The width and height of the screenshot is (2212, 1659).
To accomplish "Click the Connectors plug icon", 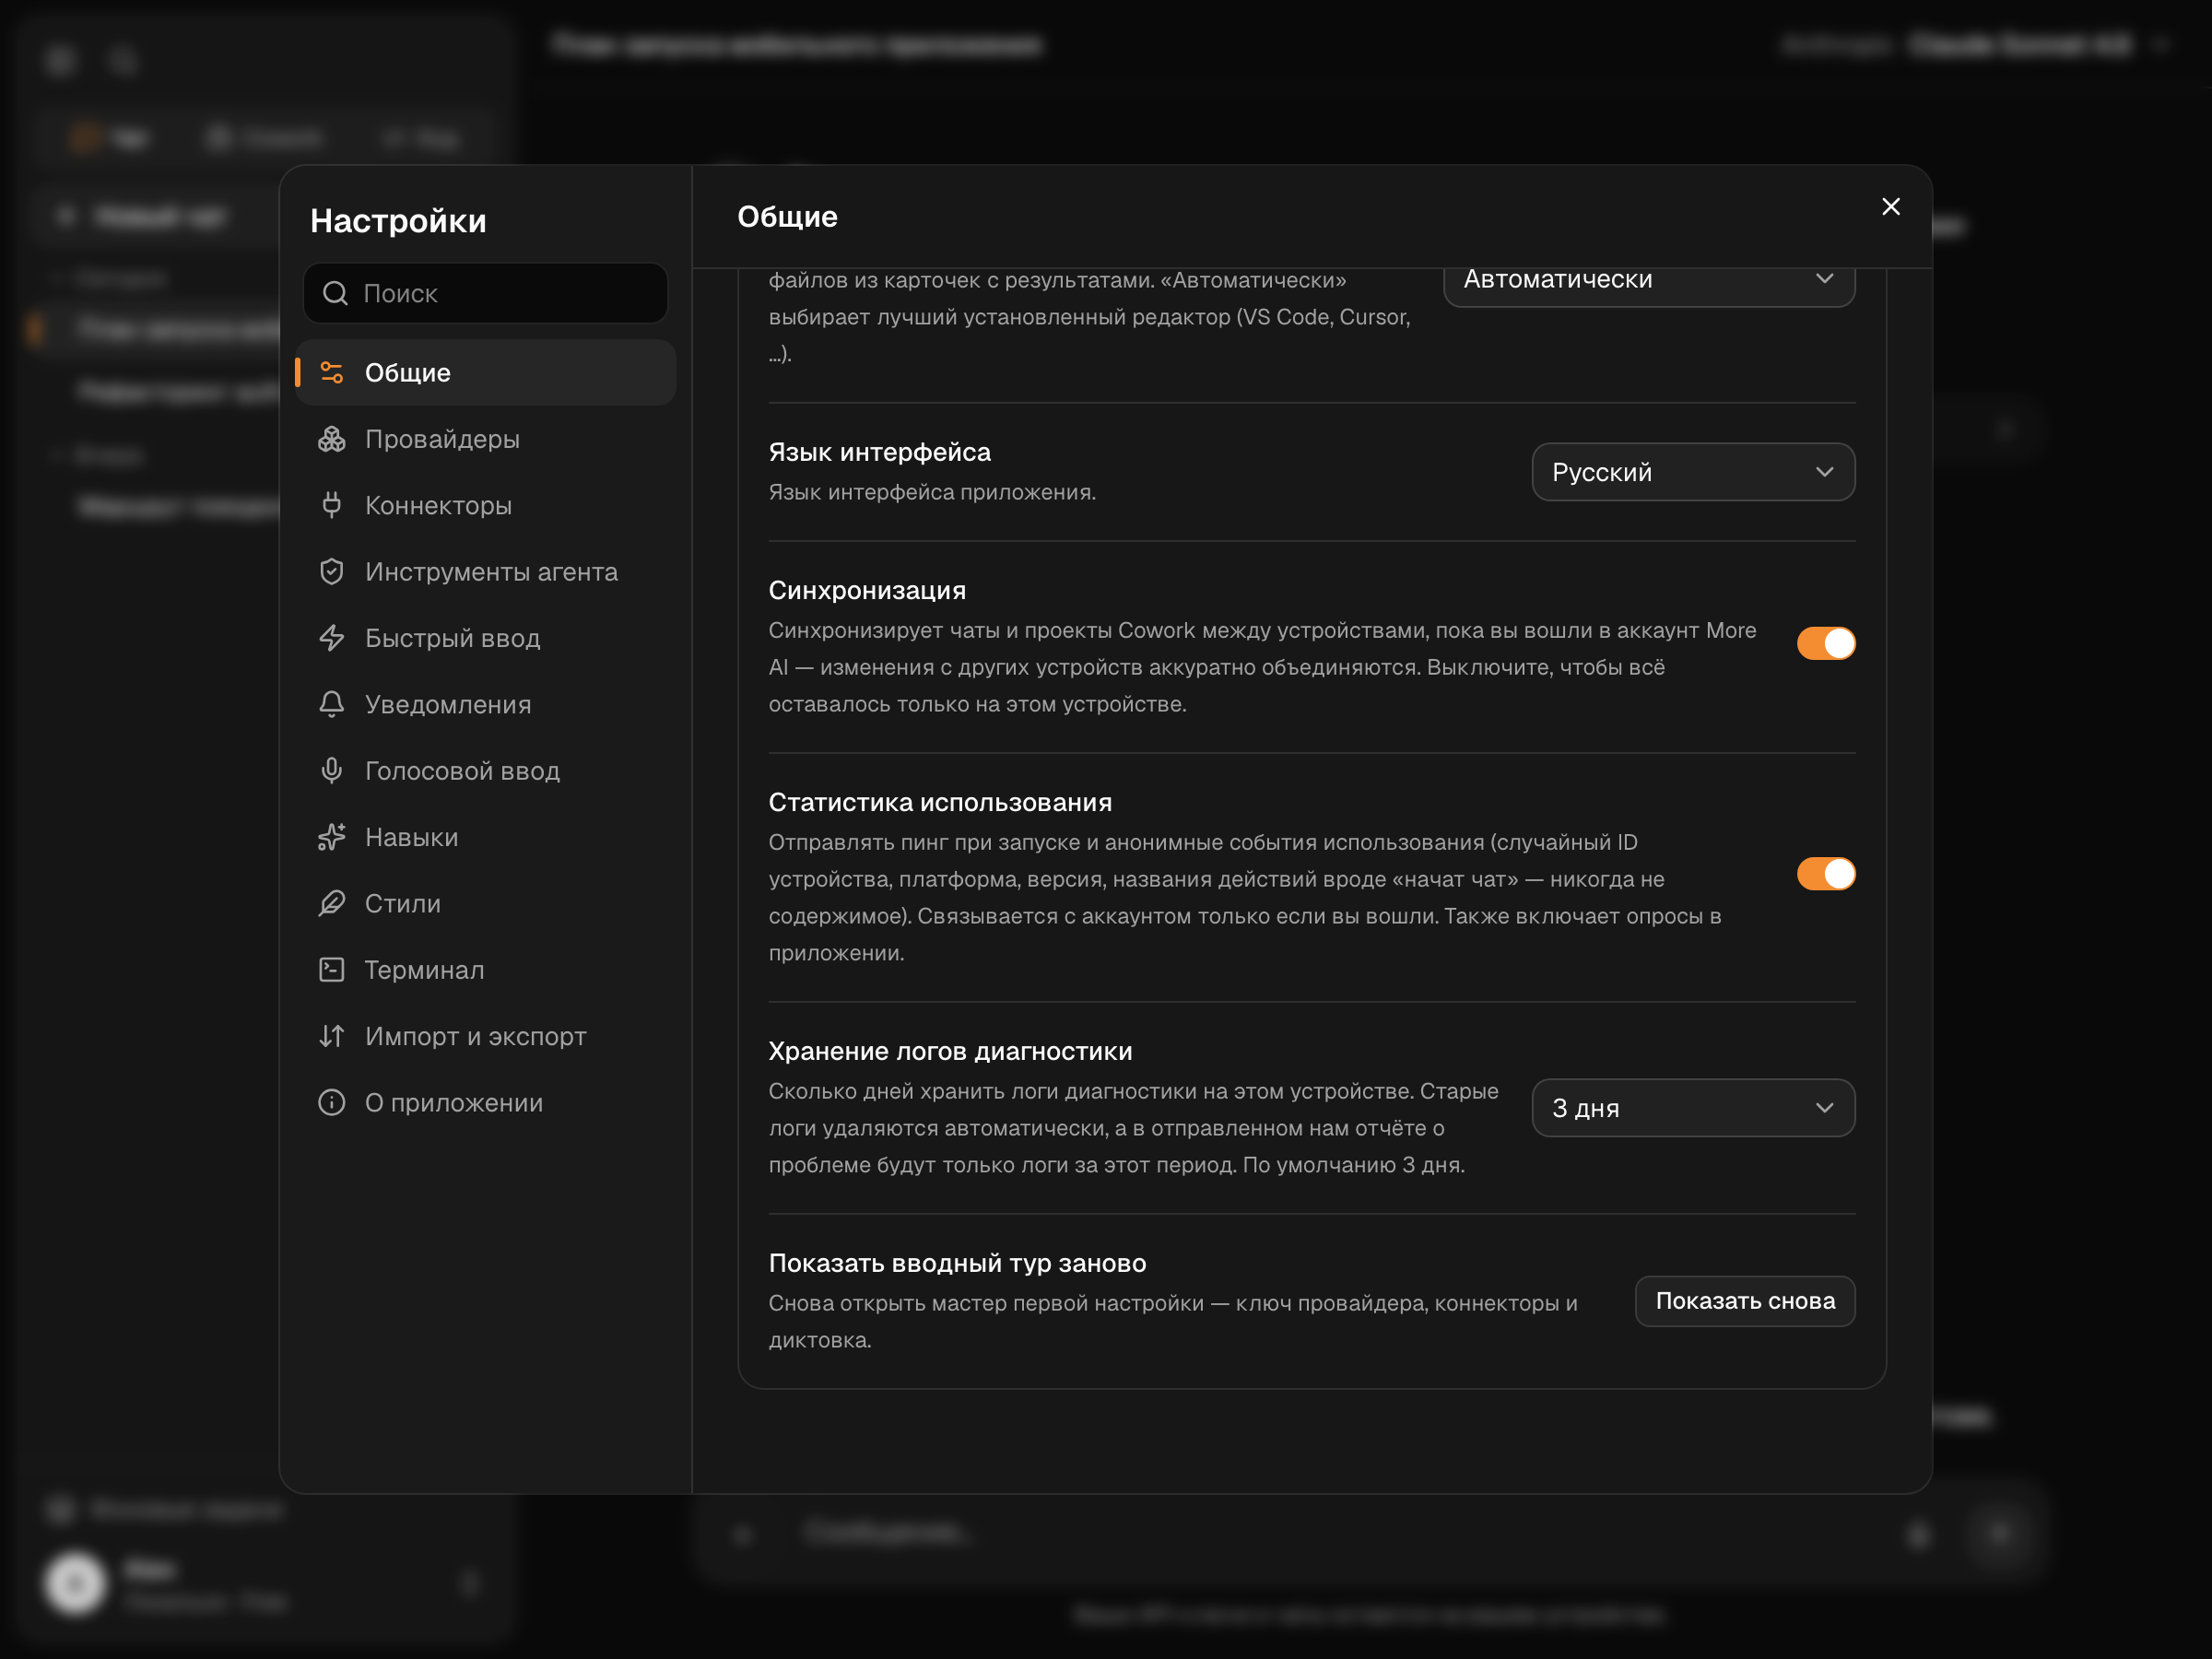I will (x=331, y=505).
